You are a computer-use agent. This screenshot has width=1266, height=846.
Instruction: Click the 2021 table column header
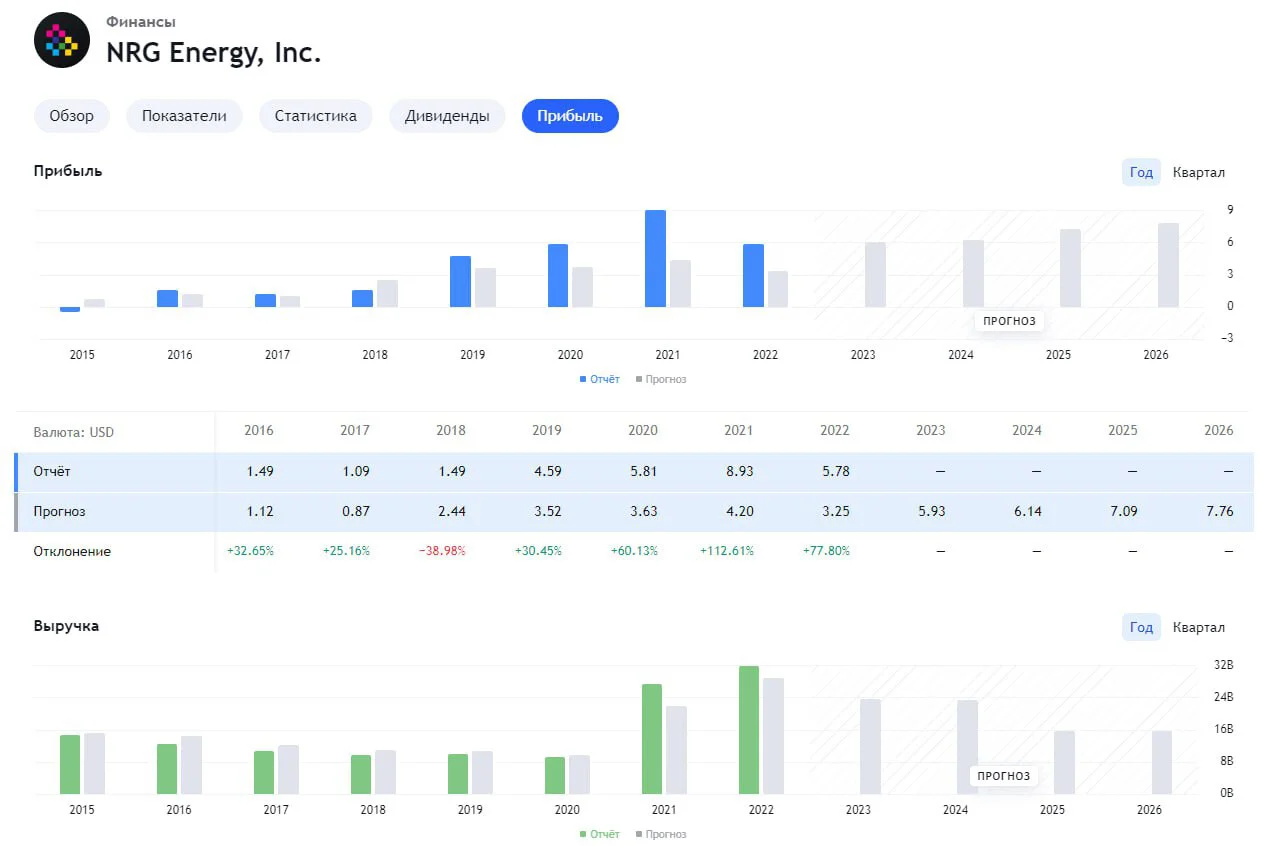click(x=739, y=431)
